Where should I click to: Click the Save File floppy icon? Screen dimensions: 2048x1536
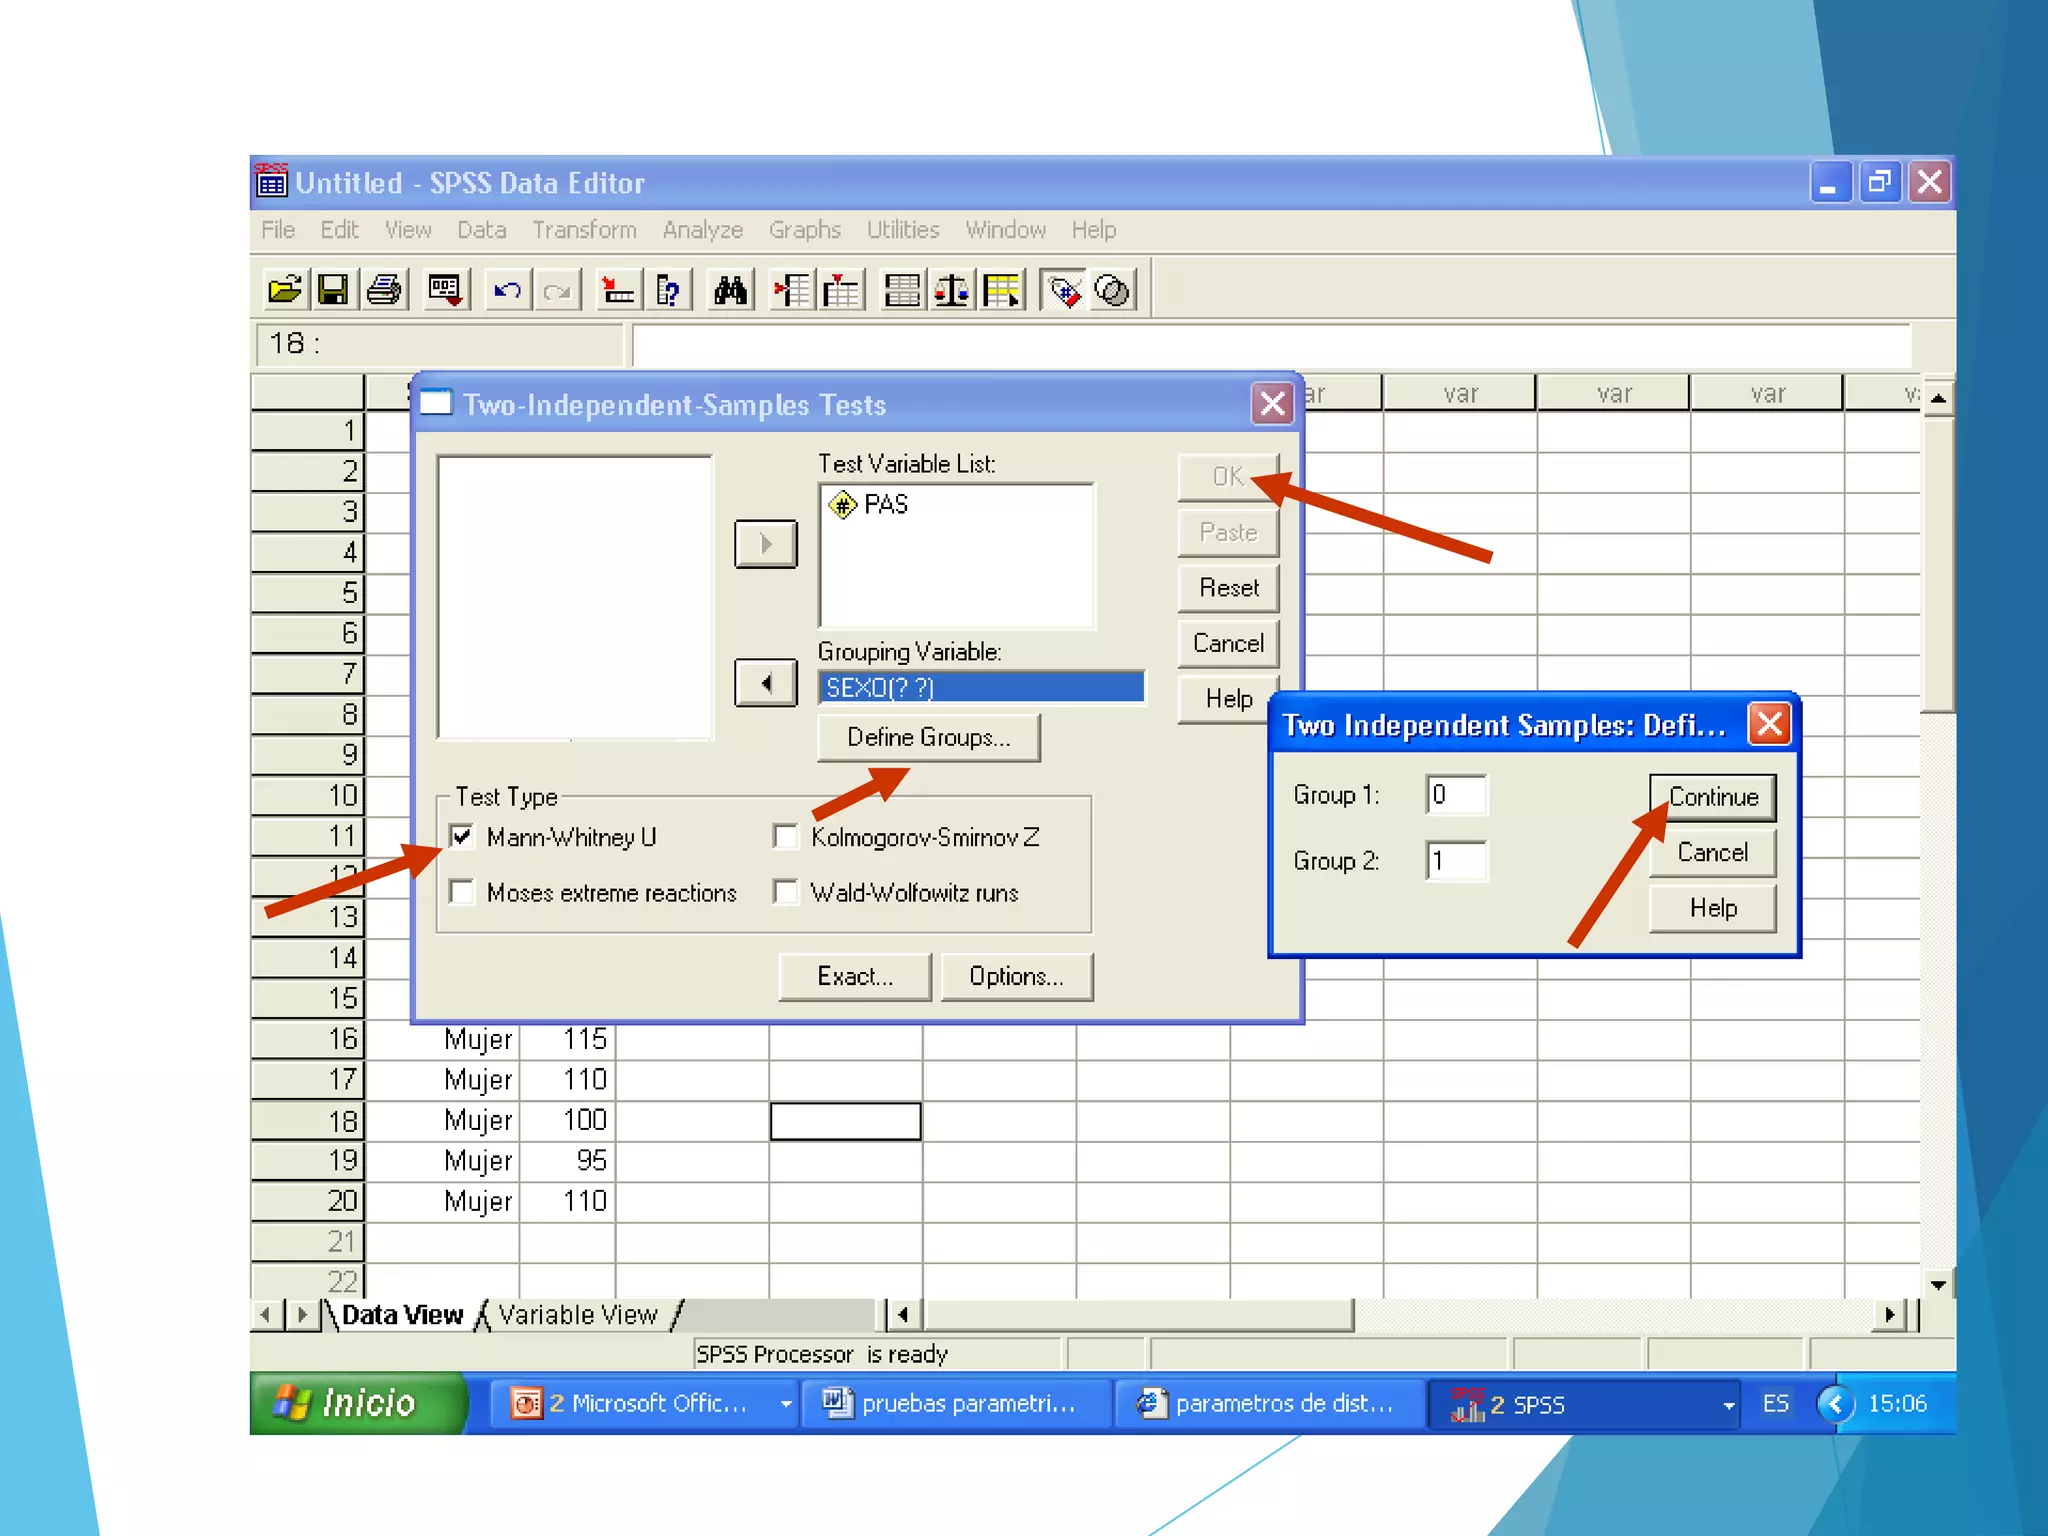pyautogui.click(x=333, y=291)
